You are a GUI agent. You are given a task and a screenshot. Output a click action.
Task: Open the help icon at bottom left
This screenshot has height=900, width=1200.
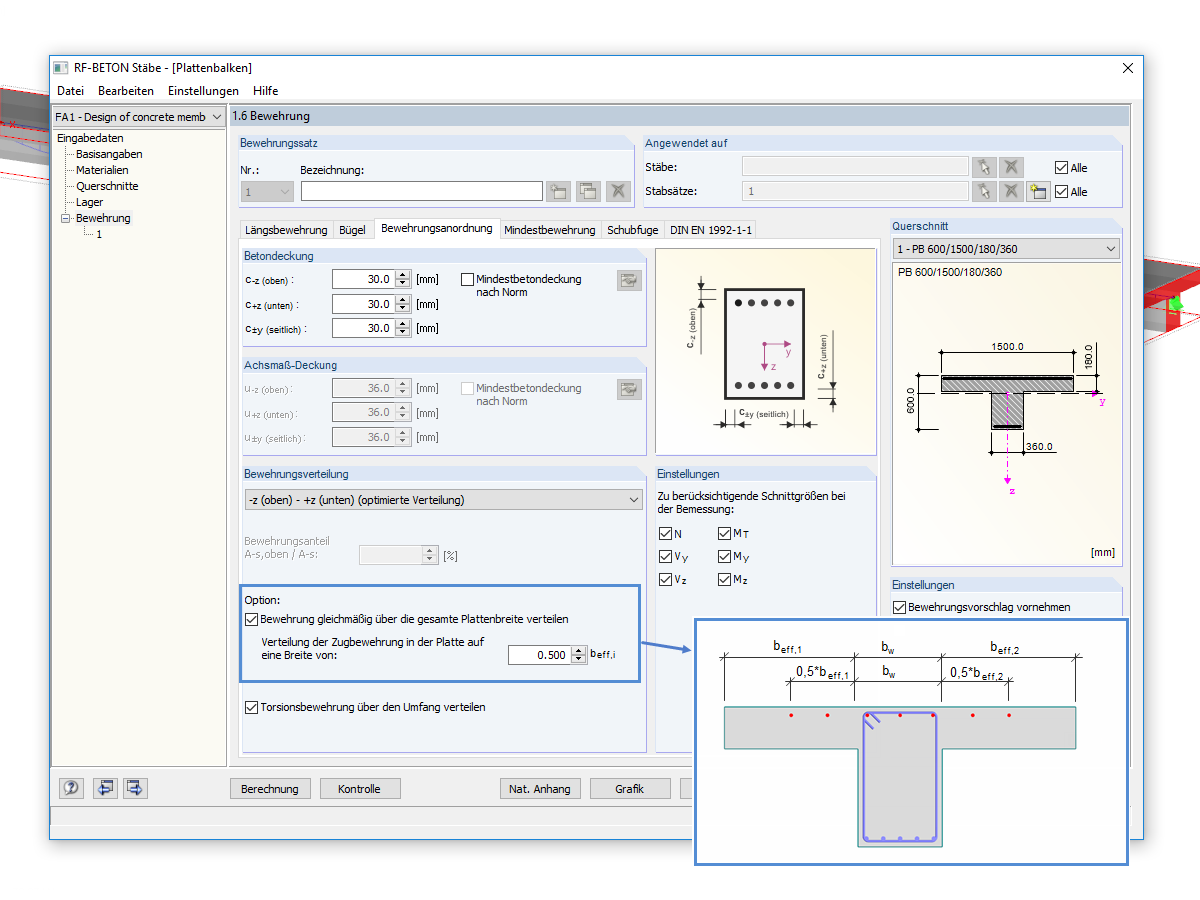pos(71,788)
